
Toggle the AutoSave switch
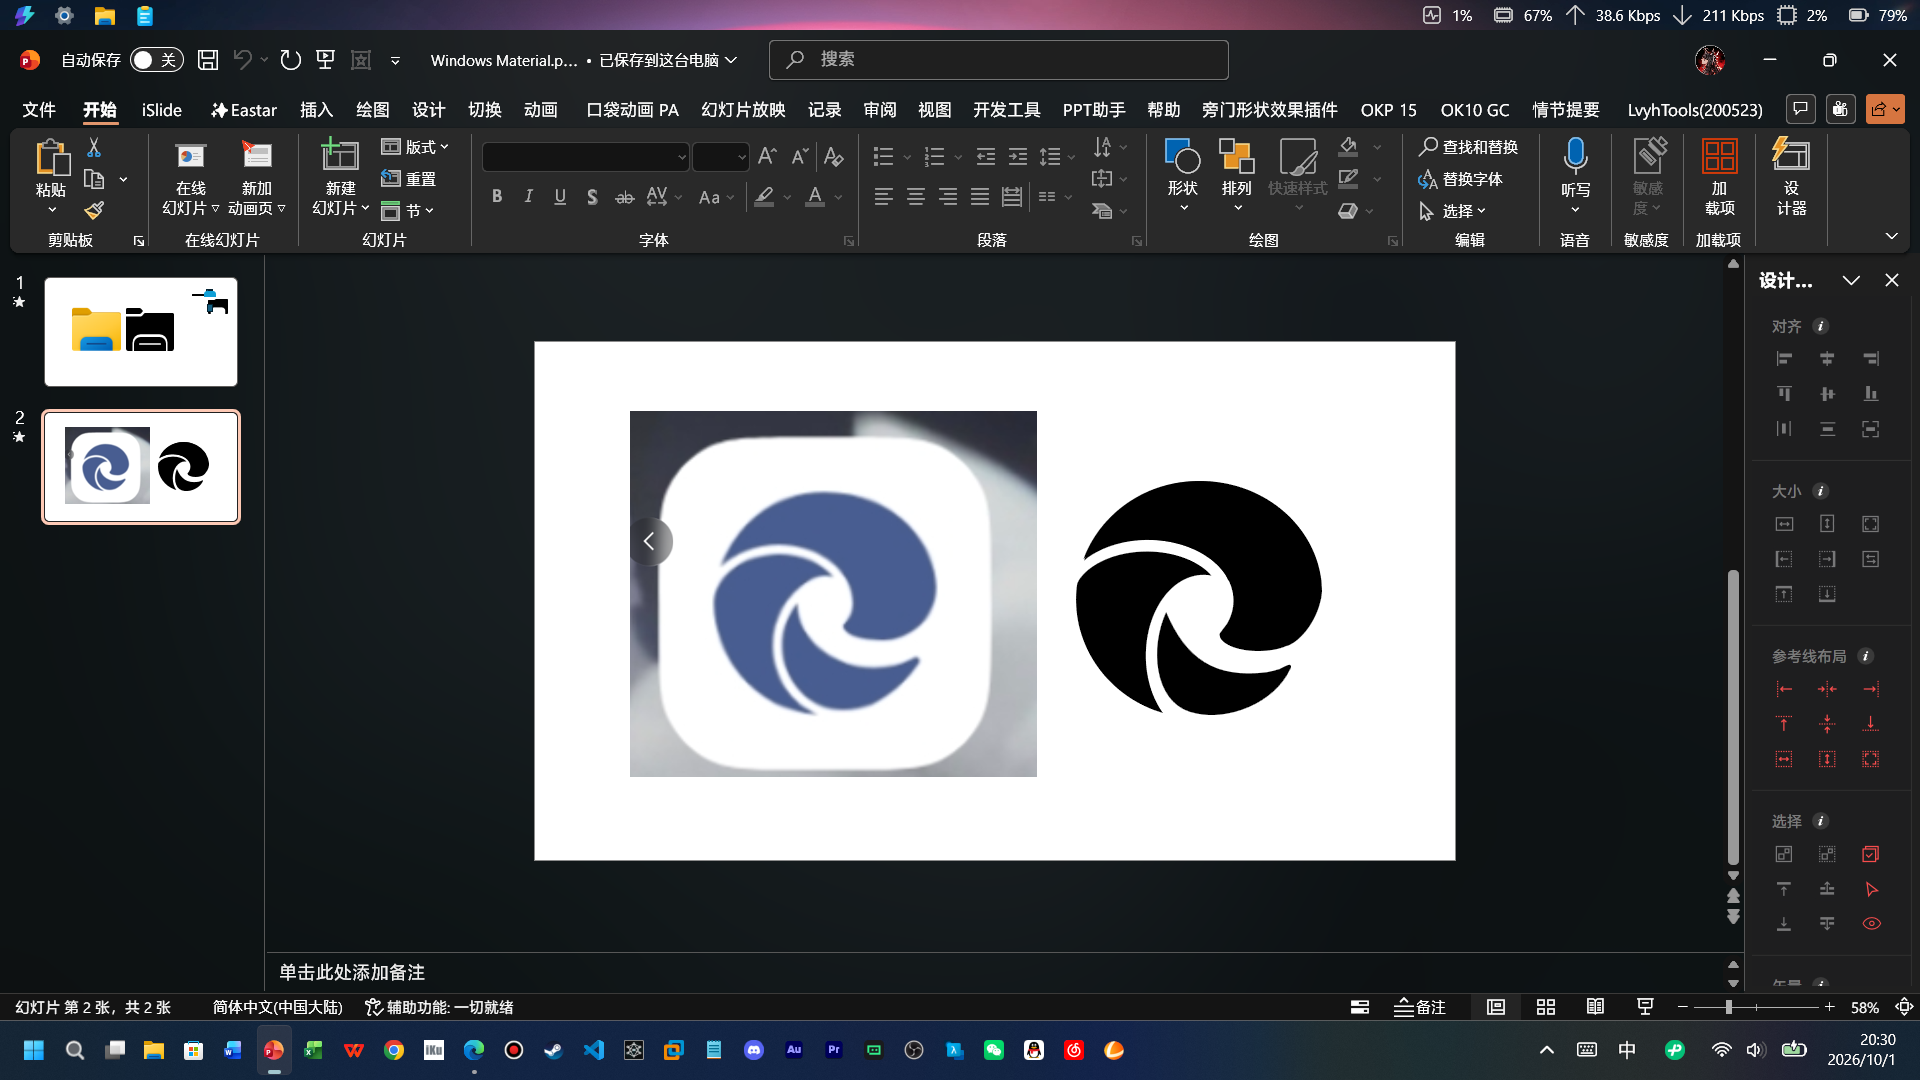pyautogui.click(x=157, y=60)
